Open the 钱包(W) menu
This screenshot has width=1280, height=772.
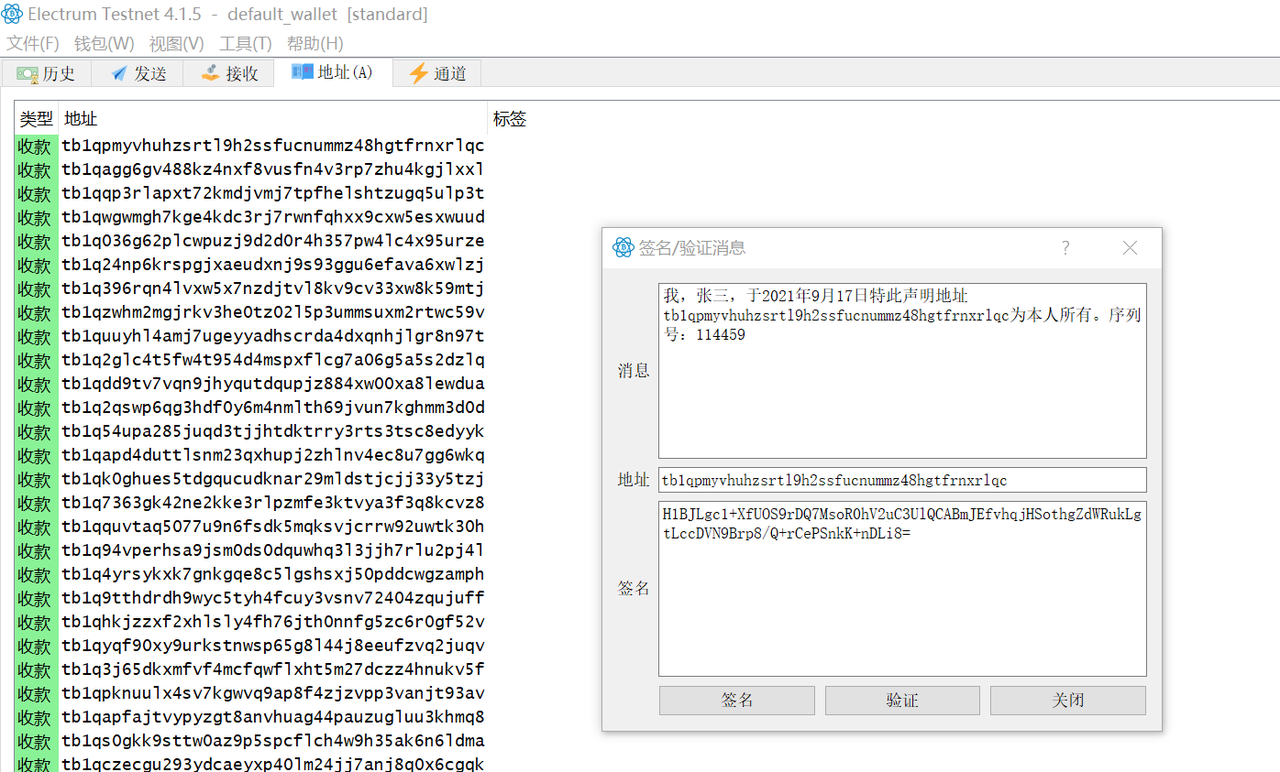tap(104, 44)
